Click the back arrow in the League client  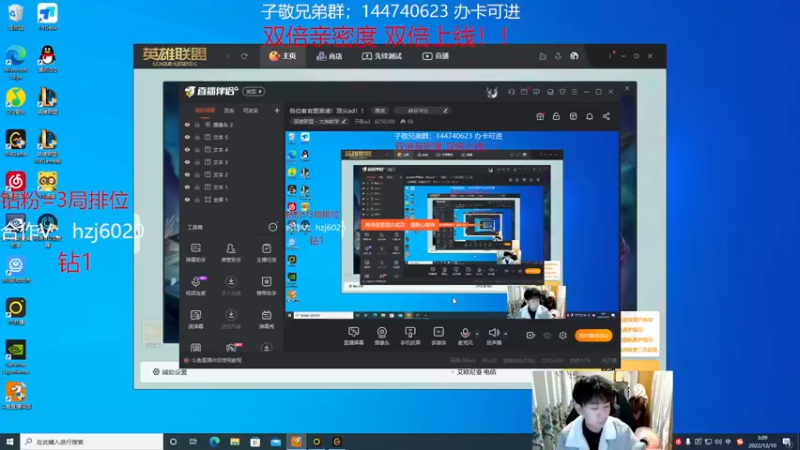229,56
